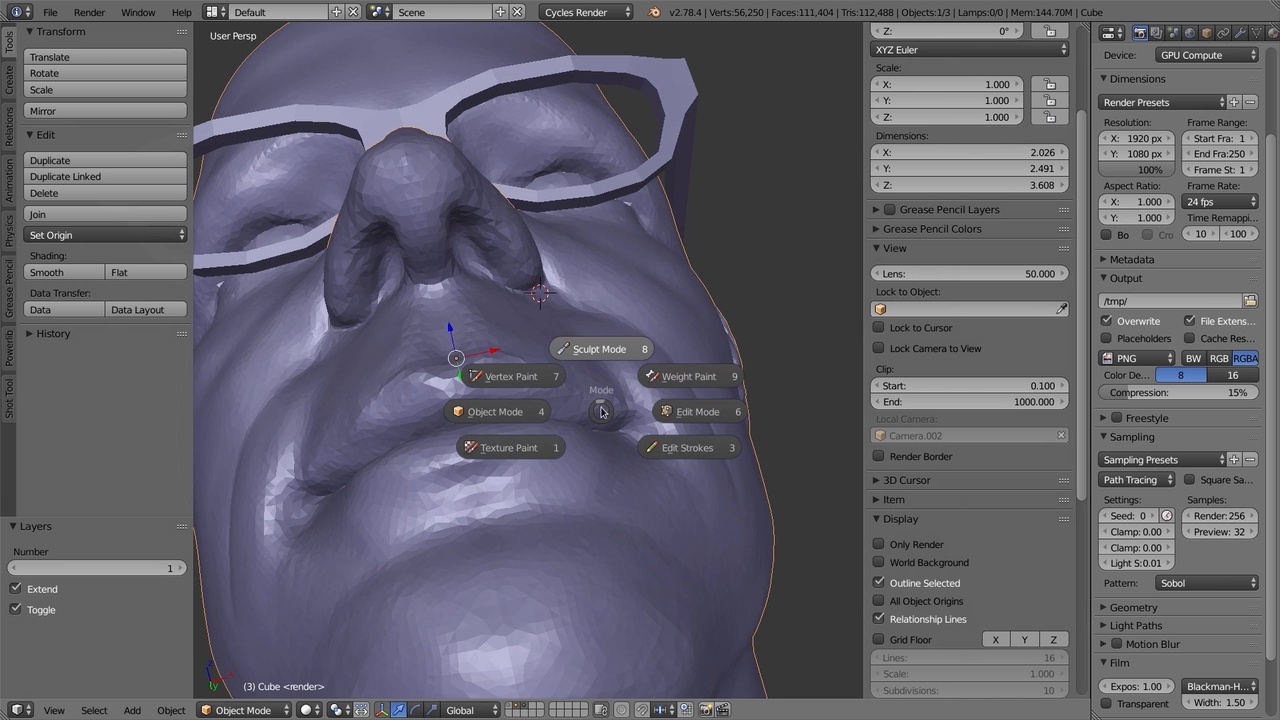The image size is (1280, 720).
Task: Open the Material properties tab
Action: pos(1272,32)
